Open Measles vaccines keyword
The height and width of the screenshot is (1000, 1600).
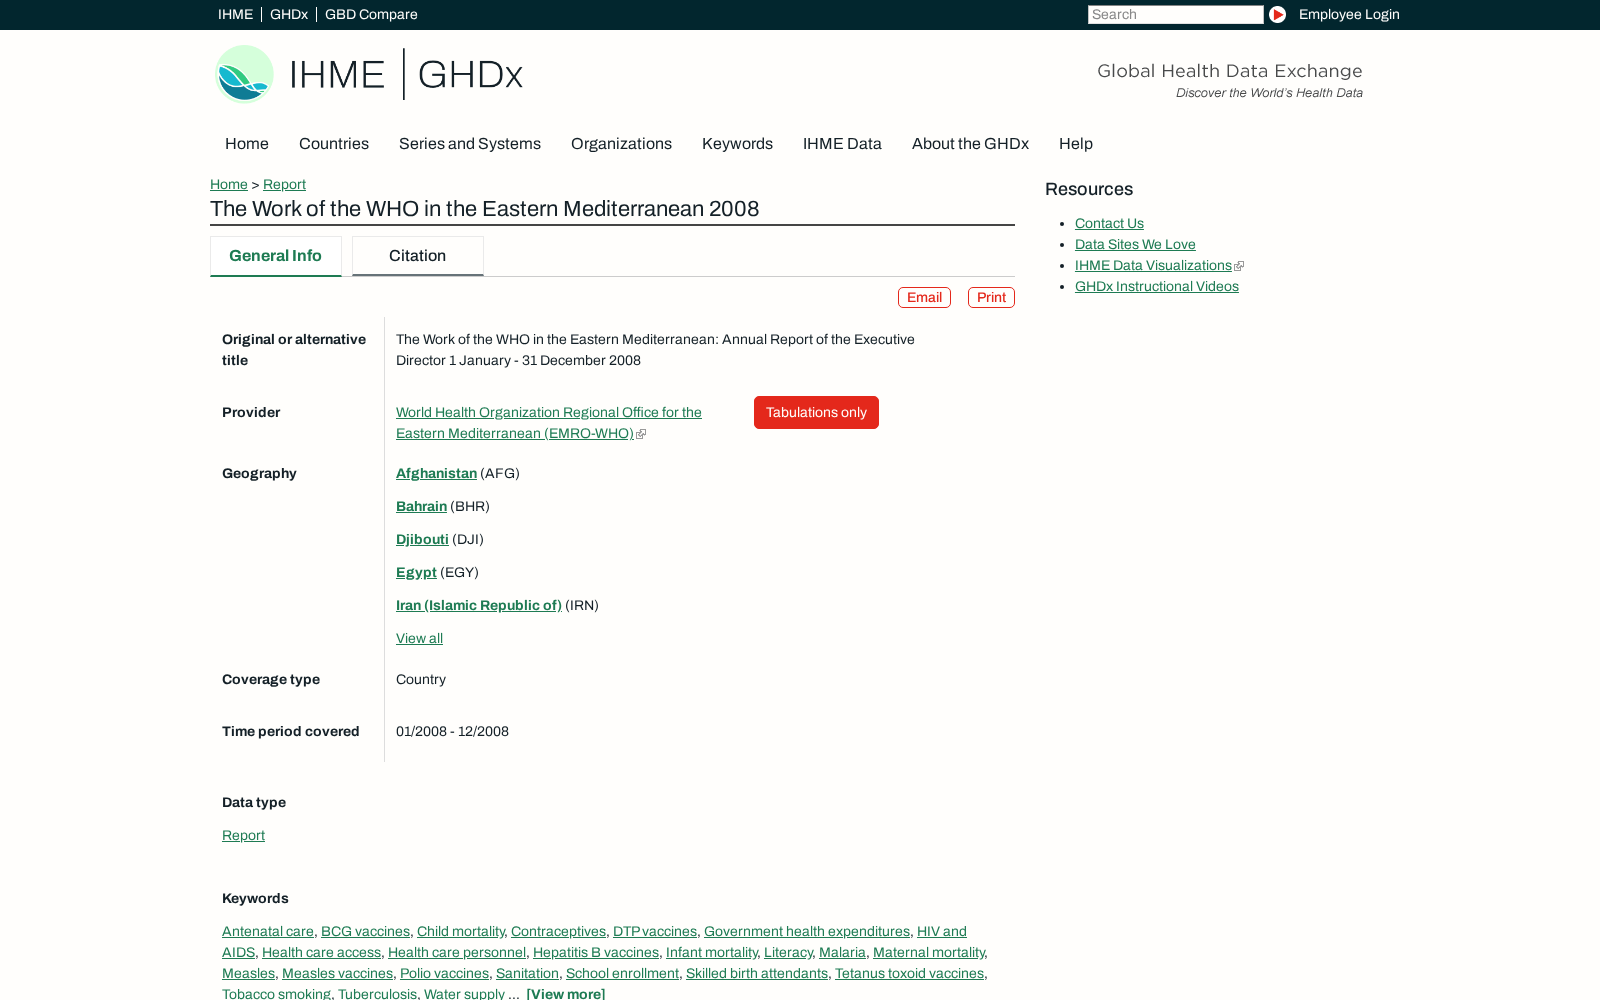tap(337, 973)
